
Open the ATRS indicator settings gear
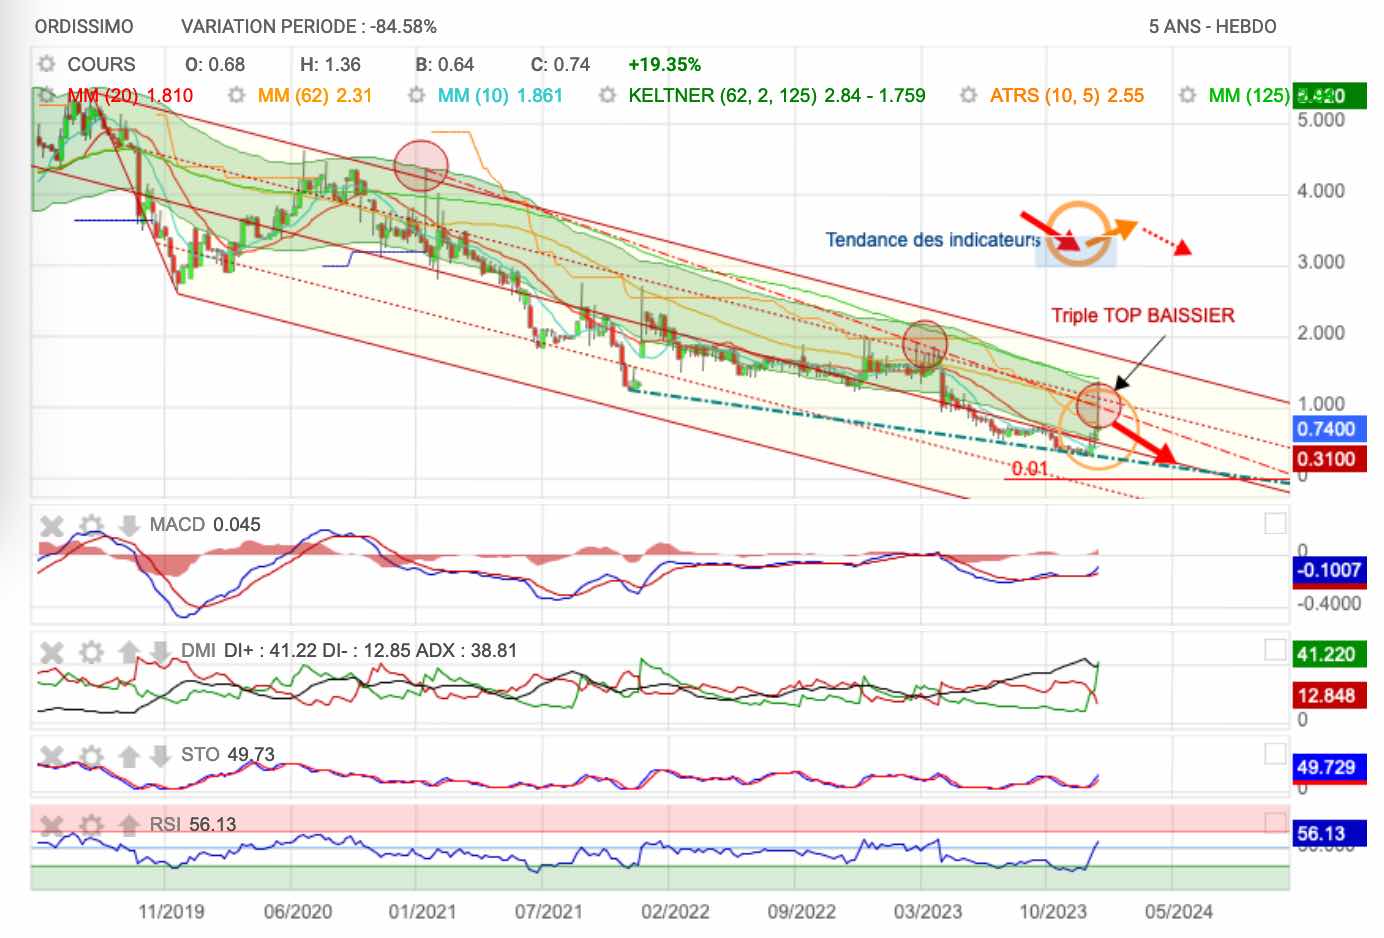click(x=968, y=95)
